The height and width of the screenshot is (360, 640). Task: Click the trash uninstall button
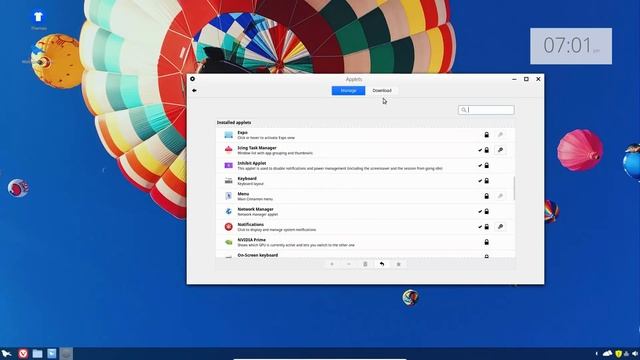pos(365,264)
